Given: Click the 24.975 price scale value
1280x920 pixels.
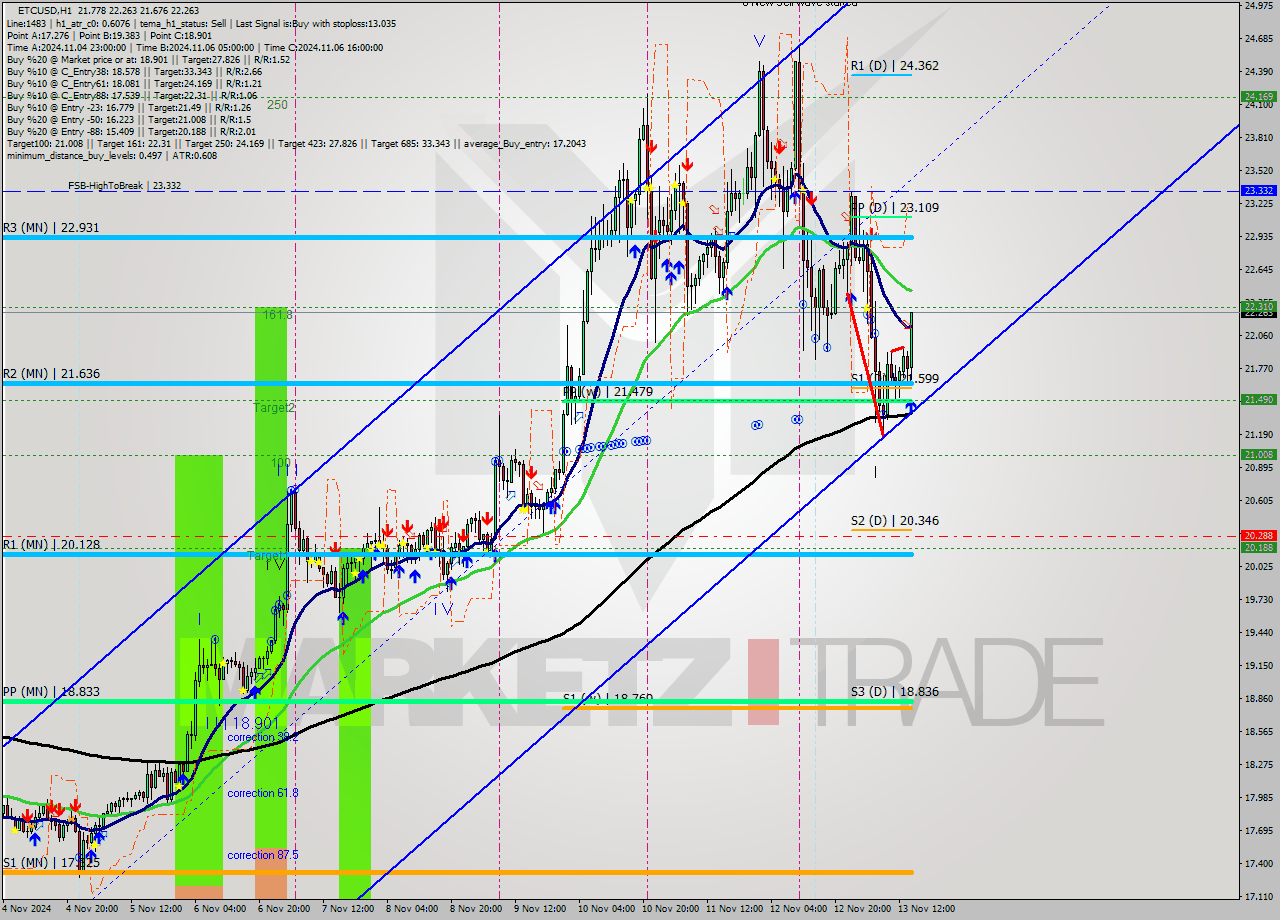Looking at the screenshot, I should [1258, 6].
